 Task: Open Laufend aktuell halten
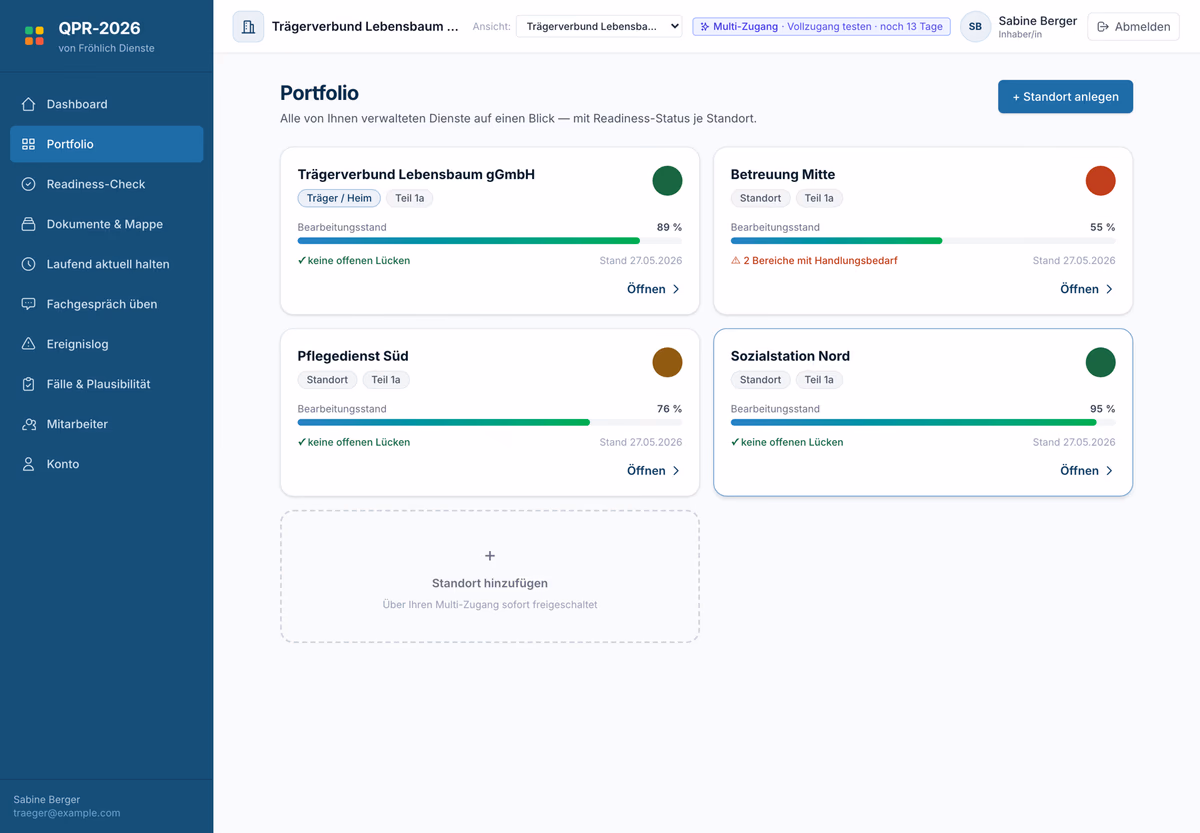(106, 264)
